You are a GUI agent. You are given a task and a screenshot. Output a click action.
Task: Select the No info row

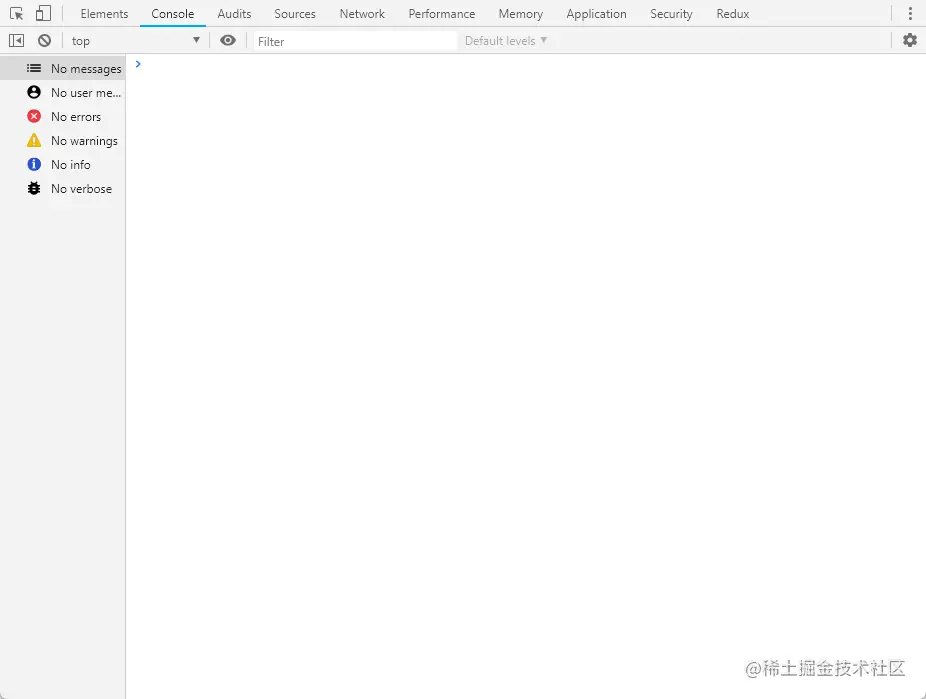click(63, 165)
